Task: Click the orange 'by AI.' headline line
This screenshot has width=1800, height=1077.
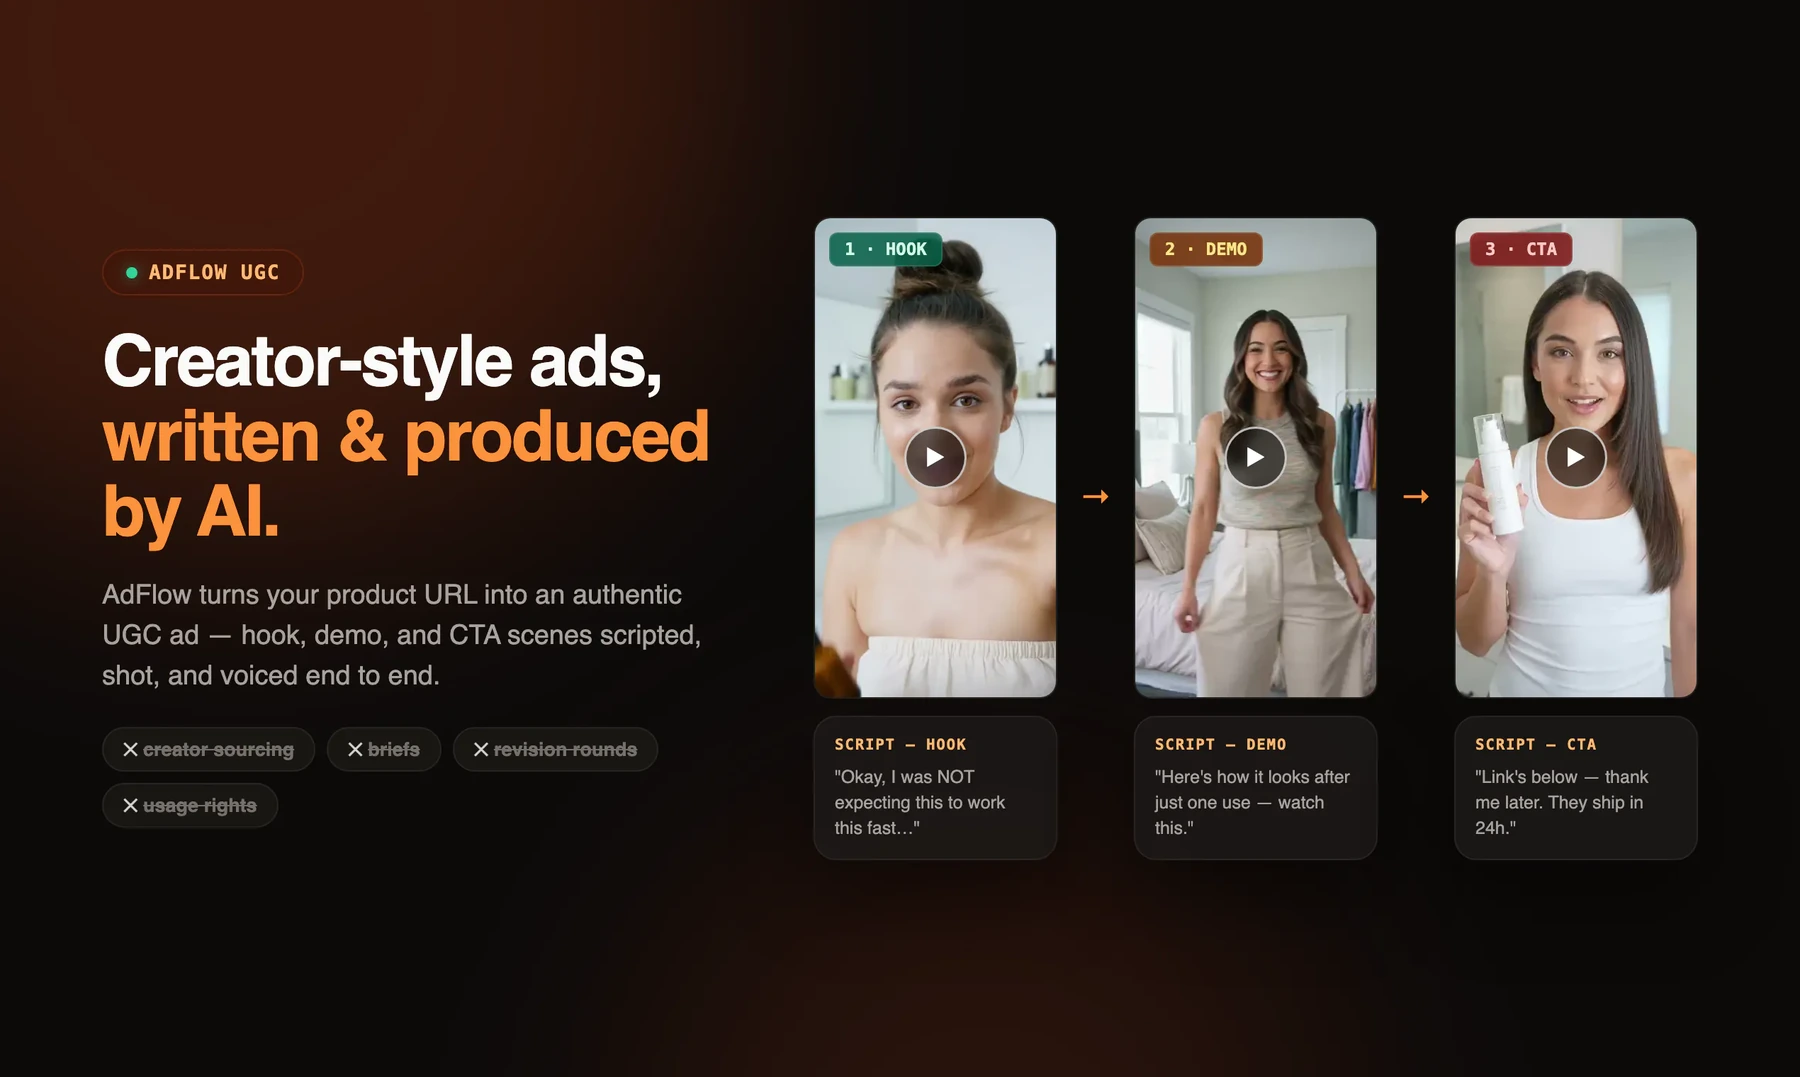Action: (x=191, y=513)
